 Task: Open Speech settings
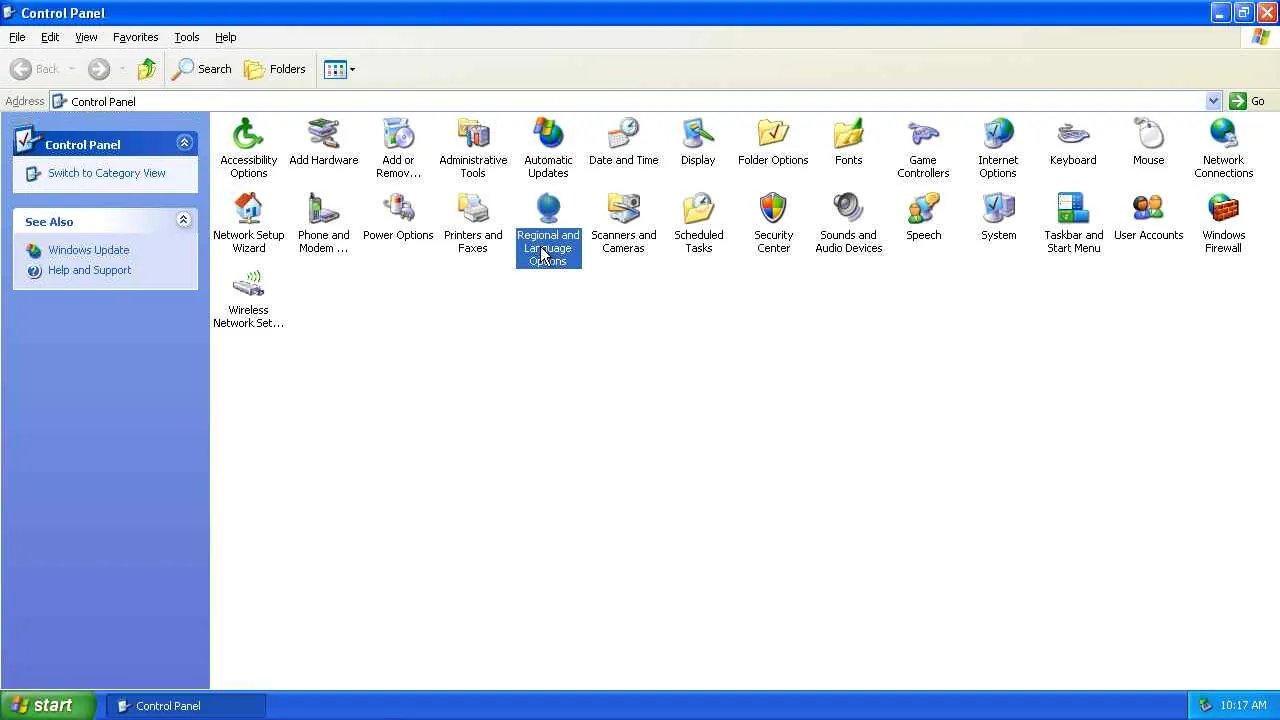click(x=923, y=217)
